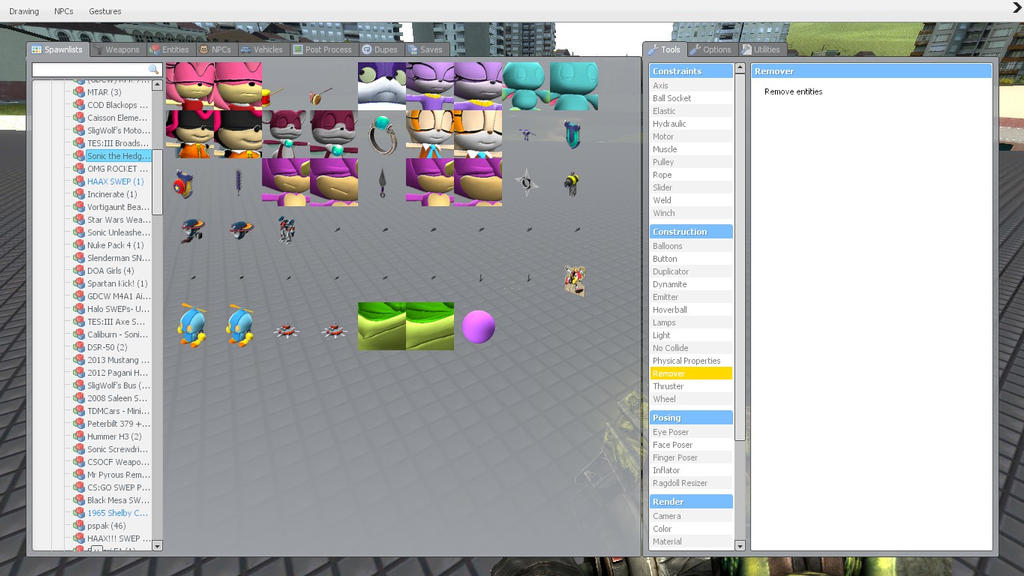Select pspak (46) tree entry
Viewport: 1024px width, 576px height.
click(x=106, y=526)
